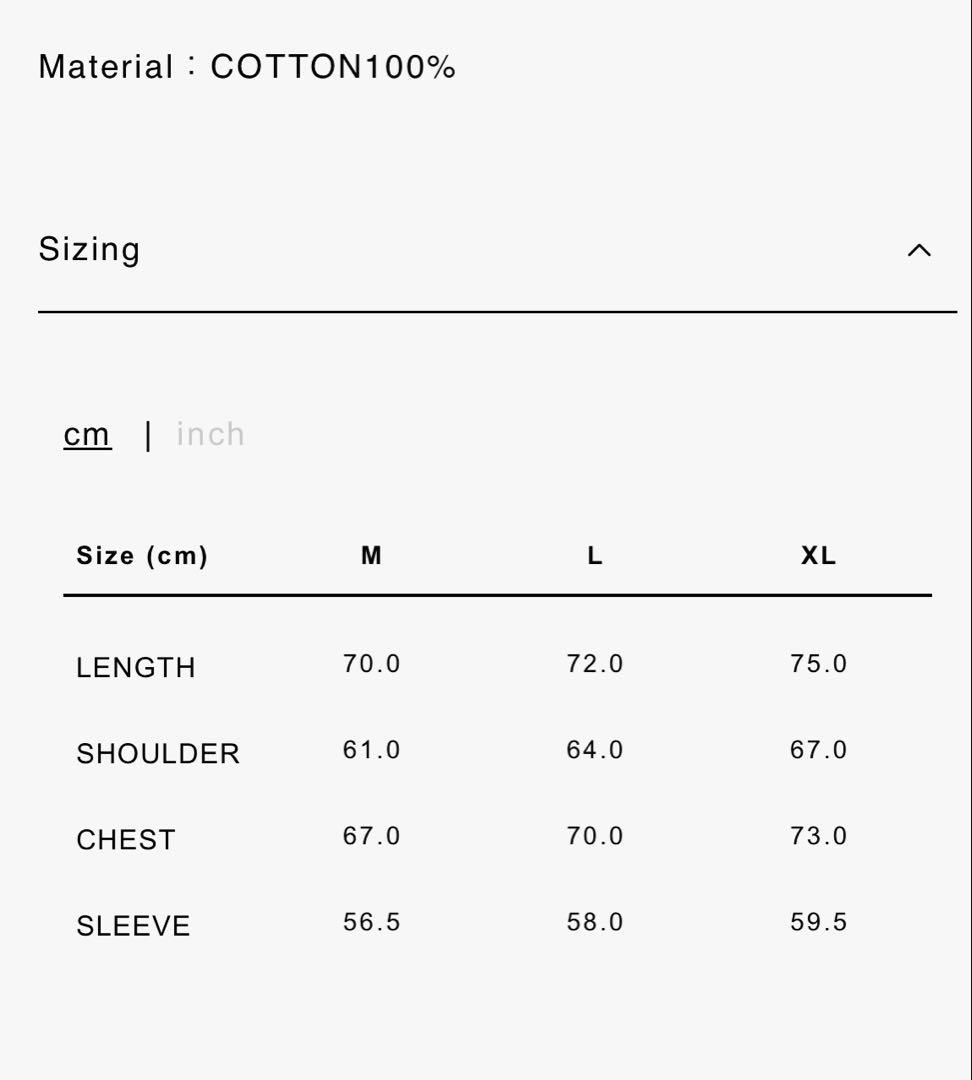Click the 73.0 chest value for XL

coord(818,836)
